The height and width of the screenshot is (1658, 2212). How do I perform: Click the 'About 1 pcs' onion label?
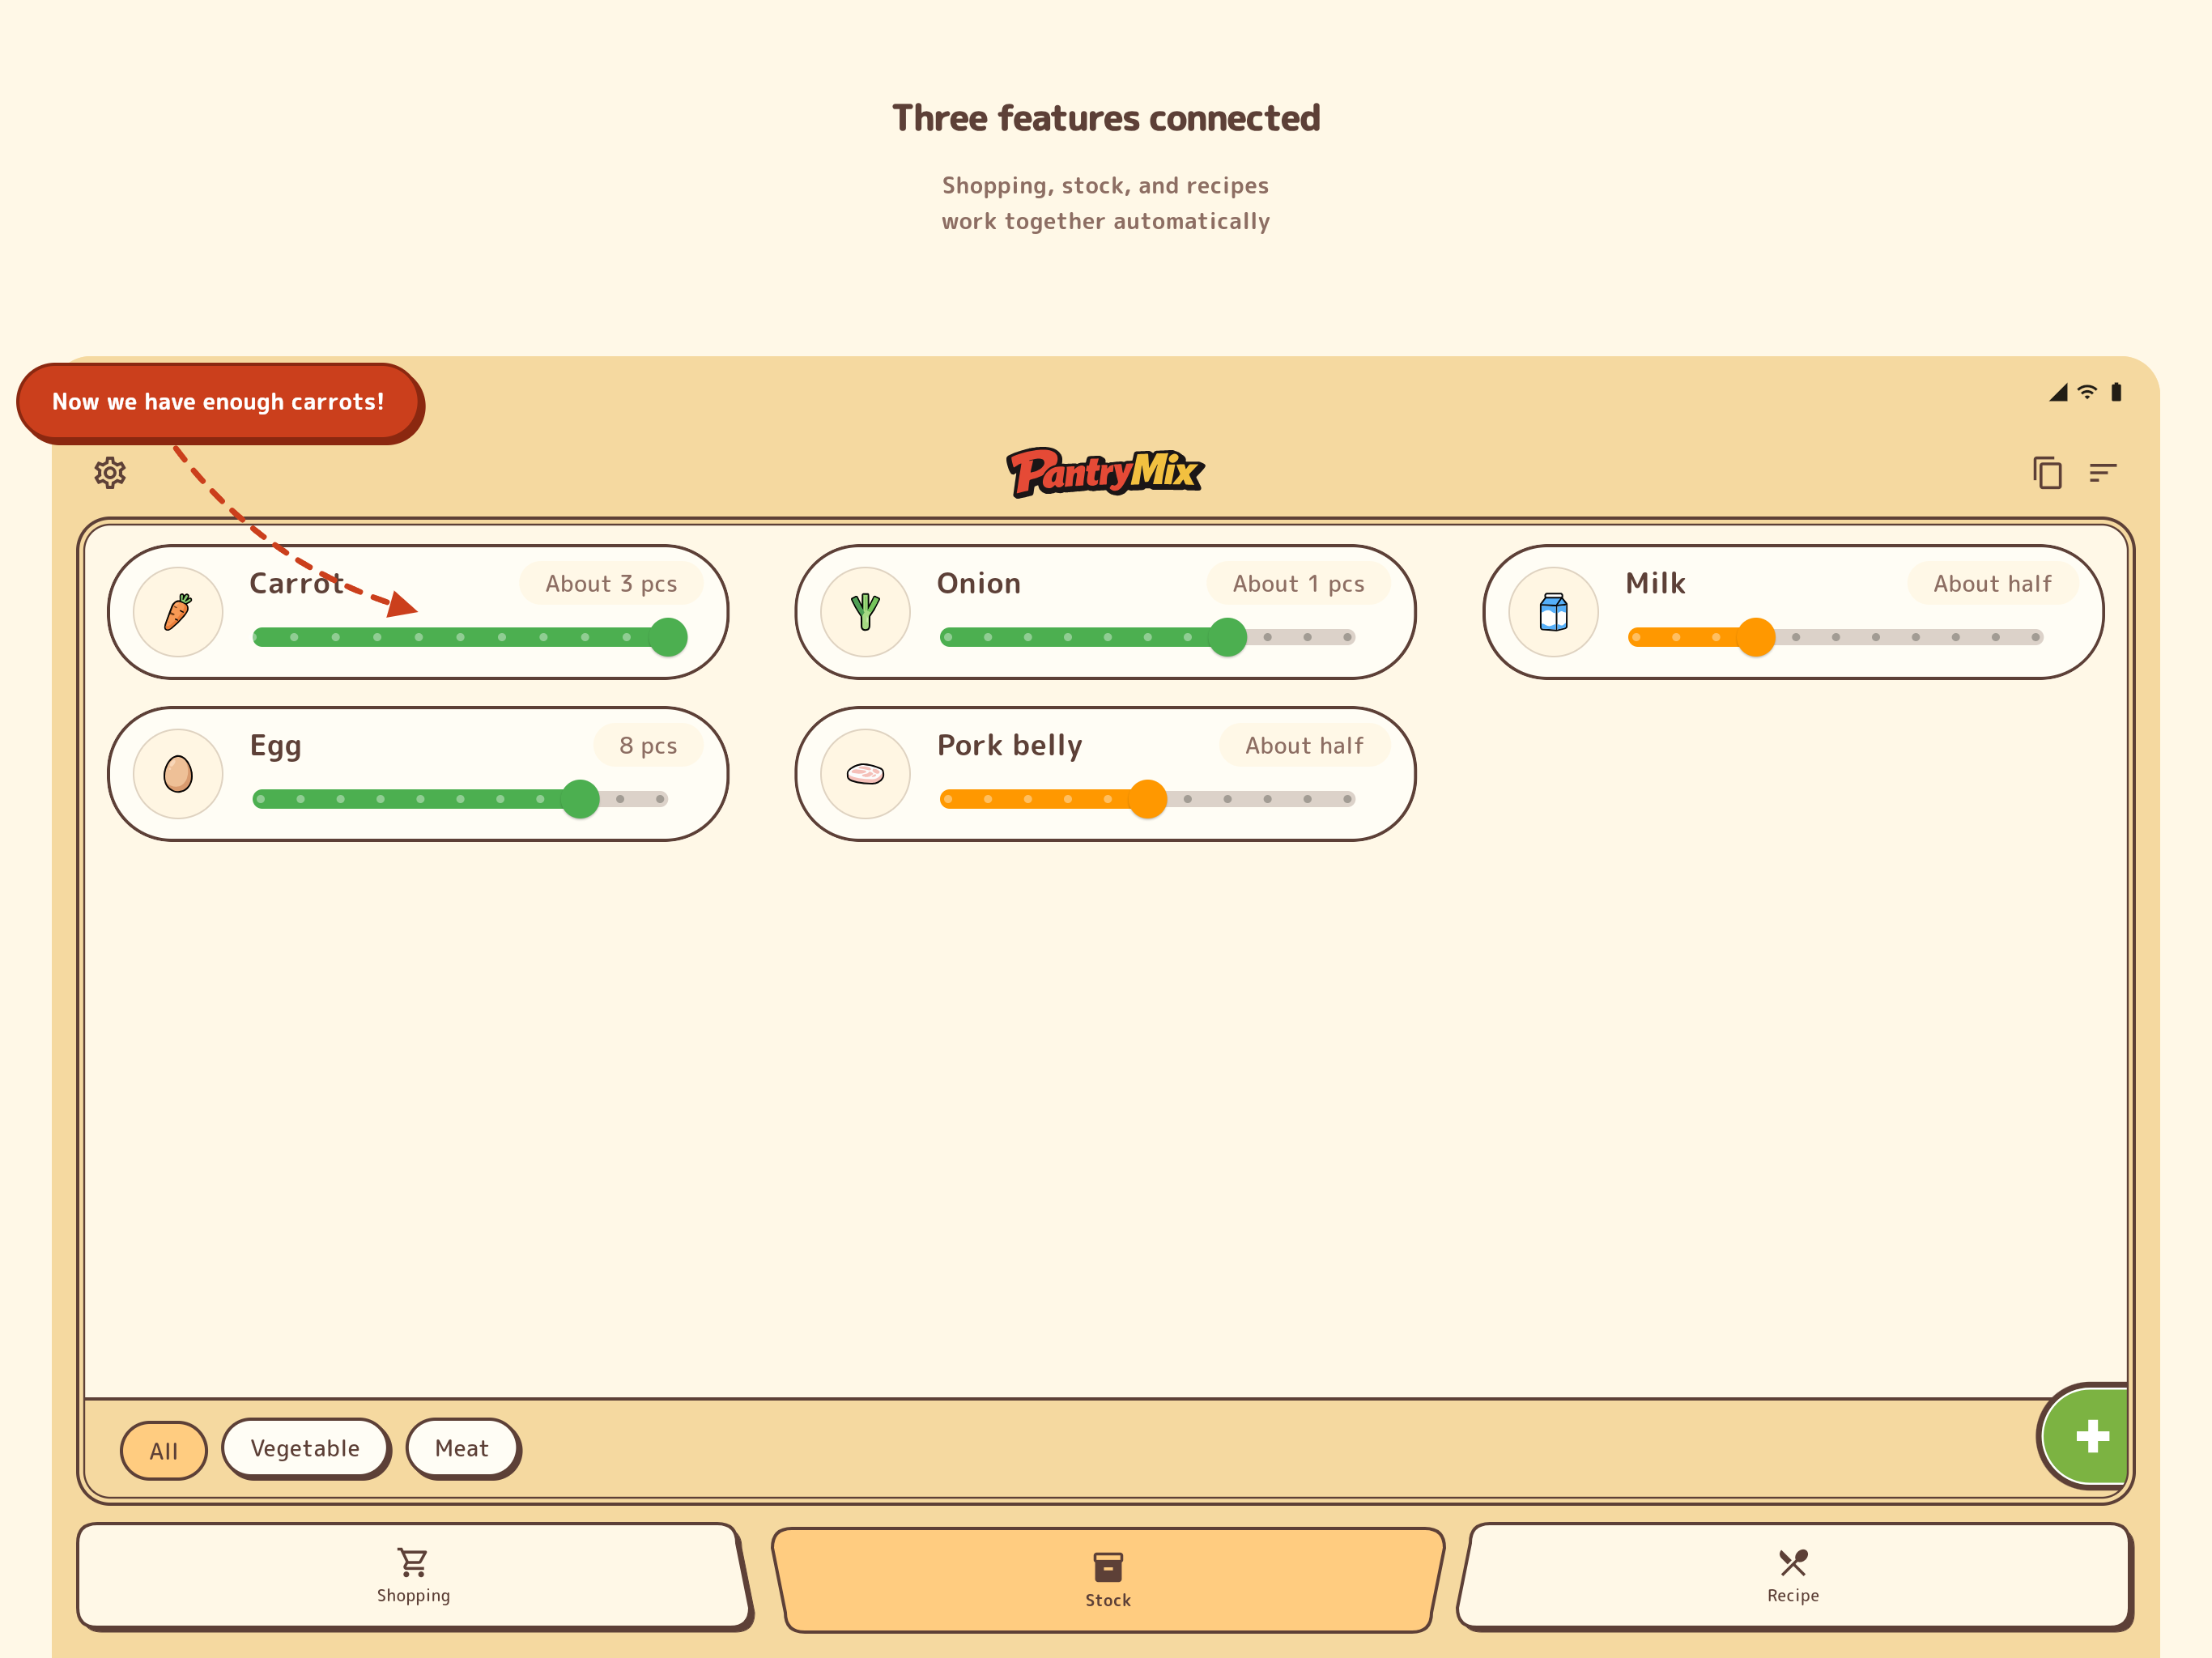pos(1298,584)
